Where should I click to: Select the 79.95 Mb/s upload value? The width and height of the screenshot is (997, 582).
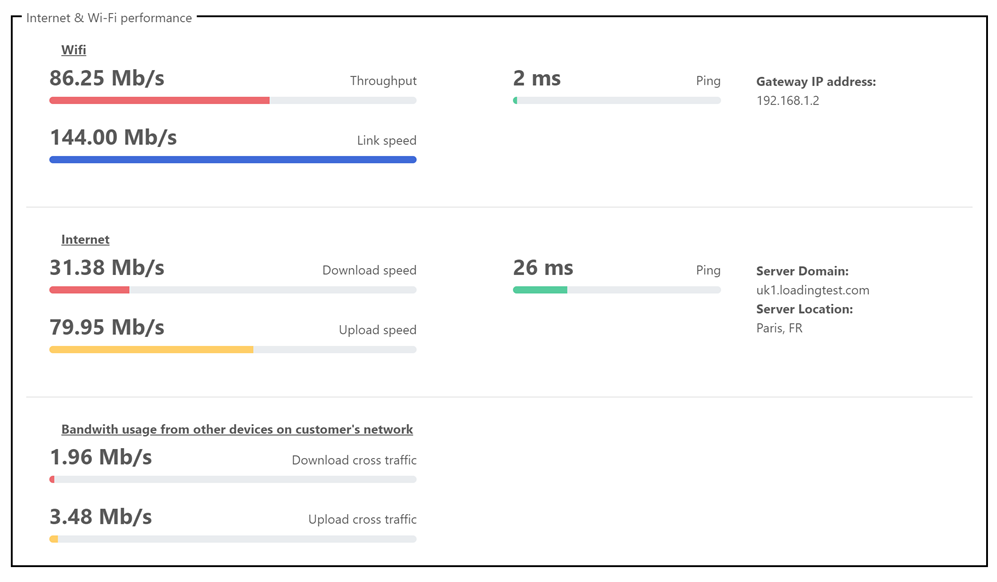point(107,327)
